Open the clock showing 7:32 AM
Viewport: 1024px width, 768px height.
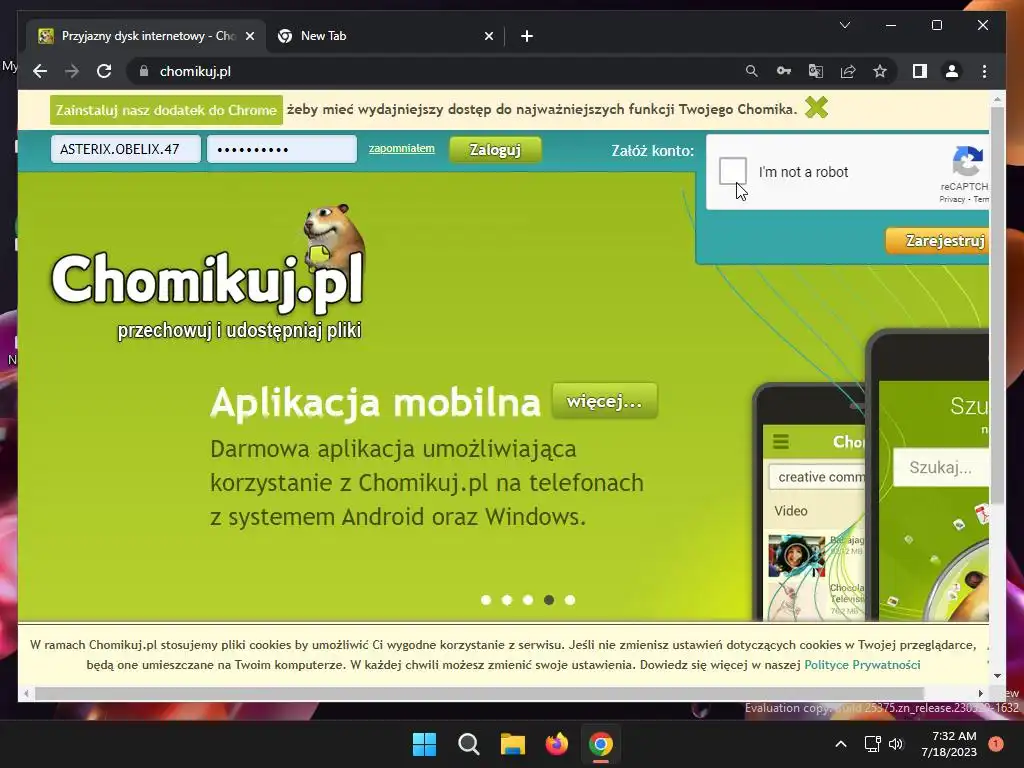coord(949,744)
